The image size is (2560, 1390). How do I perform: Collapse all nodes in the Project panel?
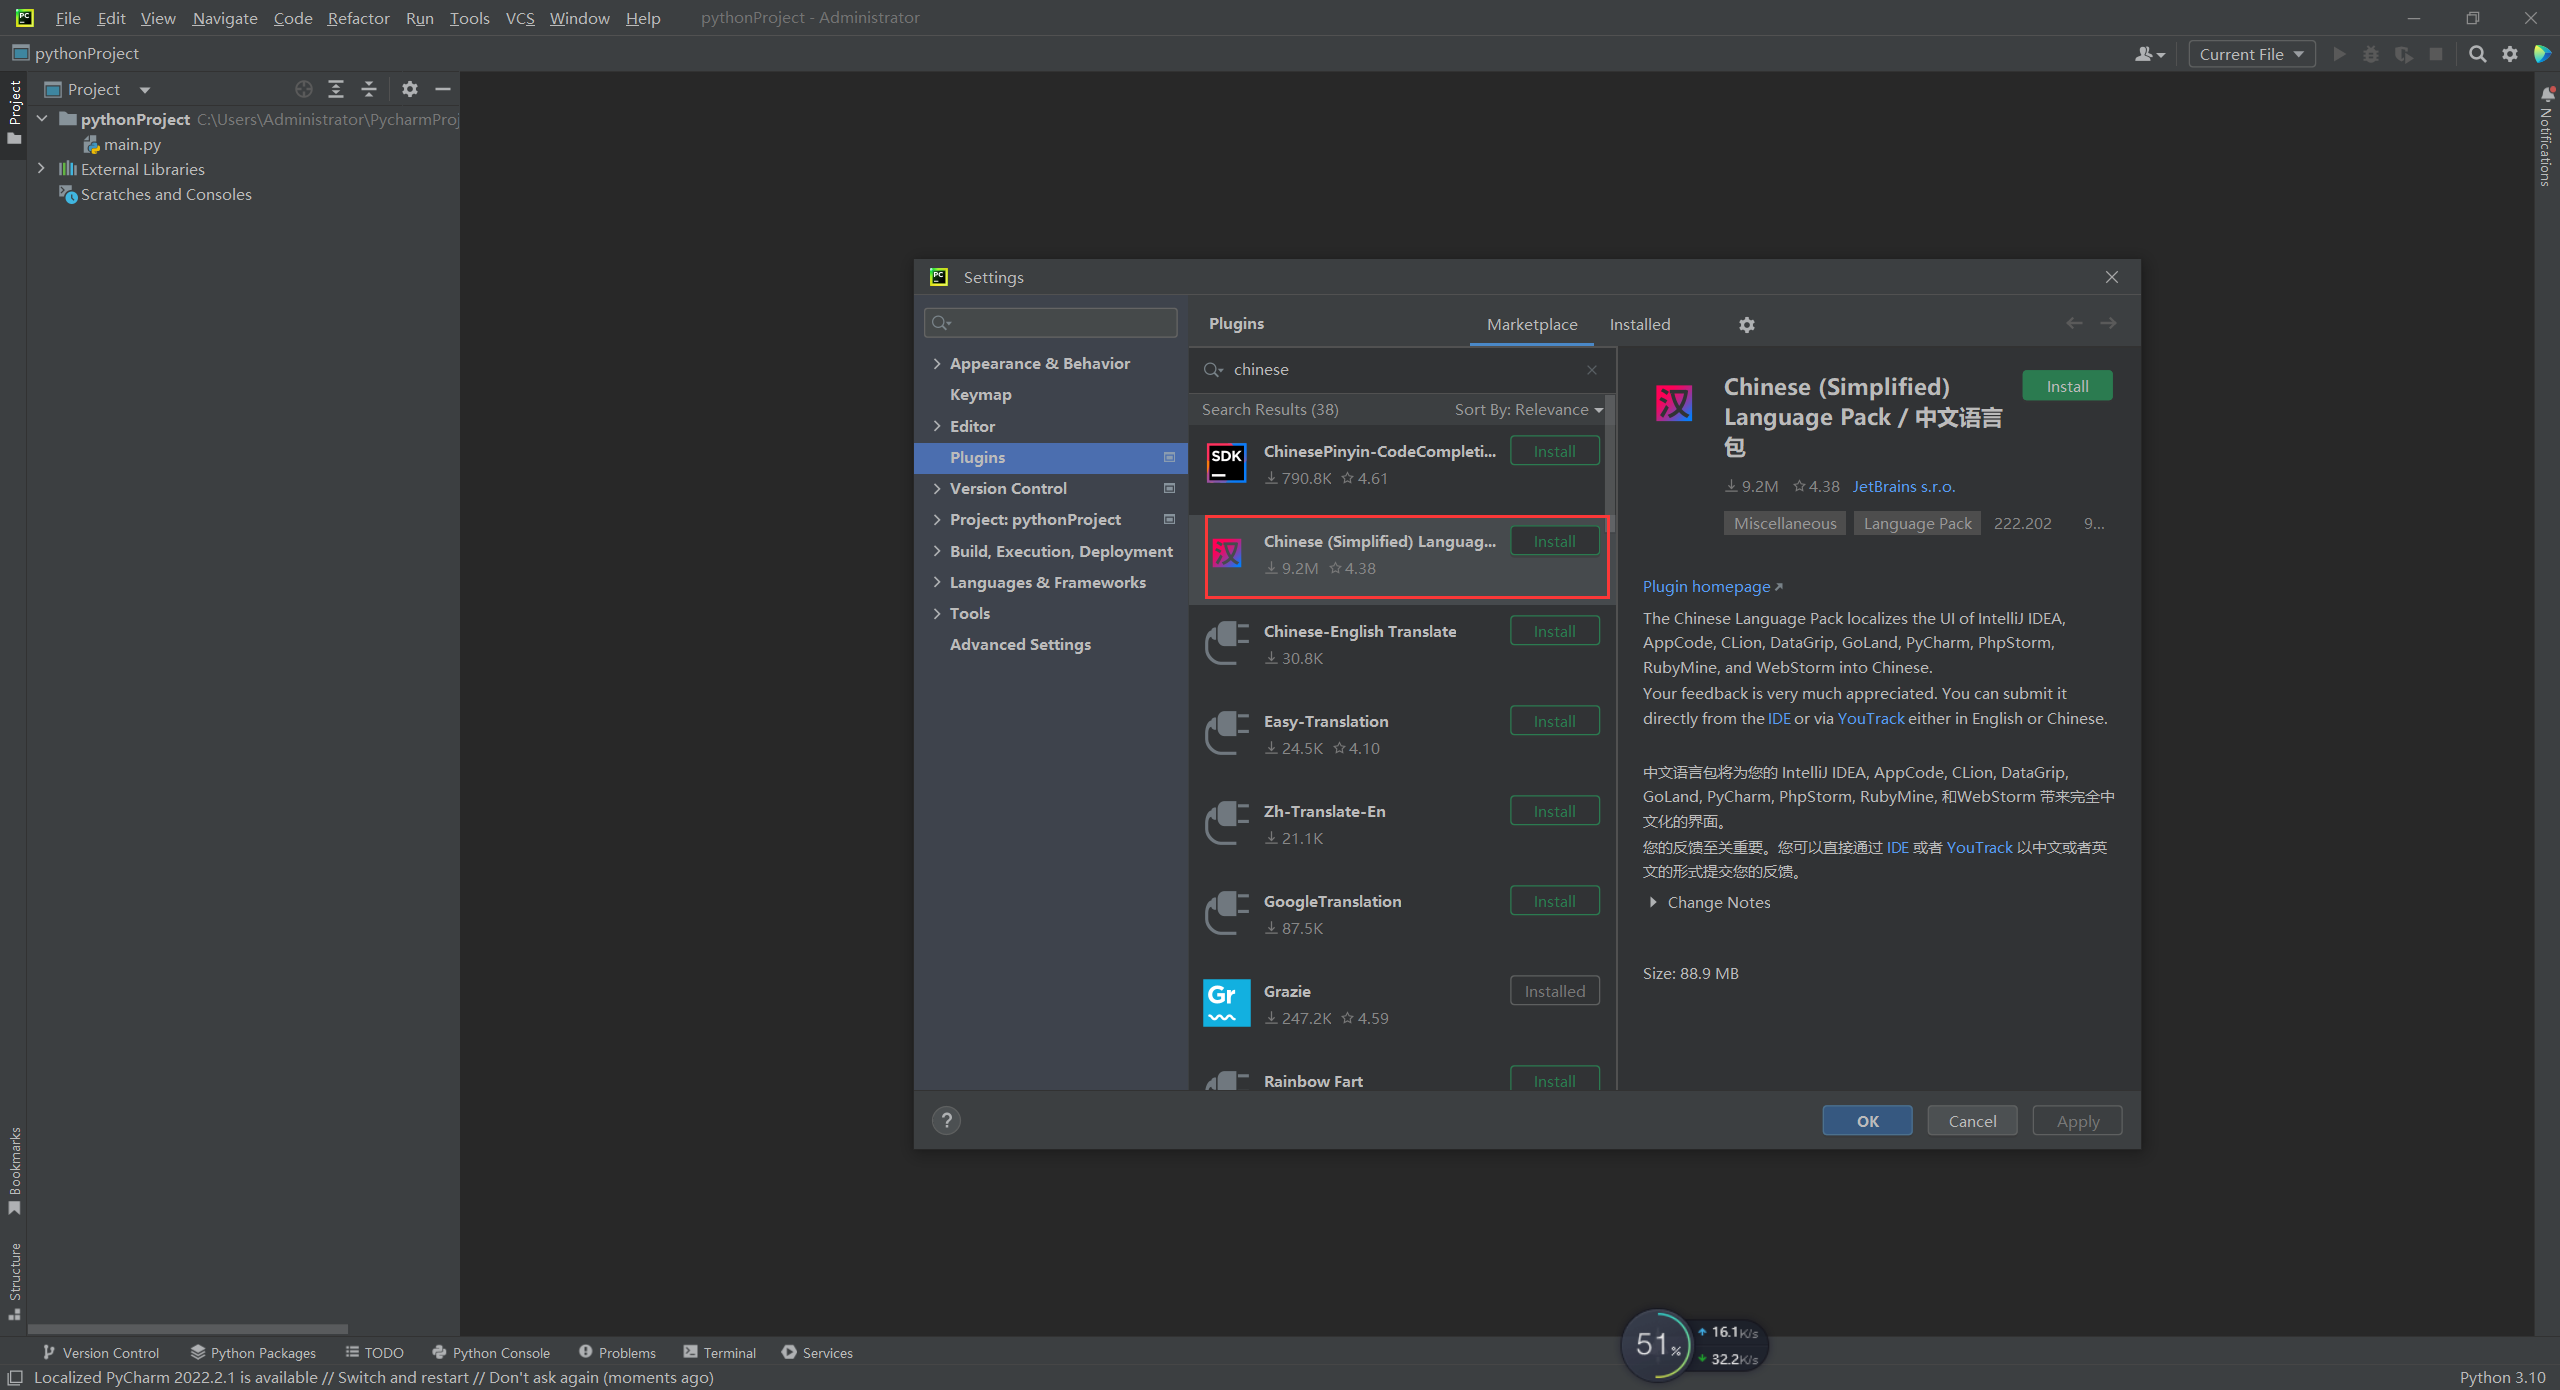[x=368, y=89]
